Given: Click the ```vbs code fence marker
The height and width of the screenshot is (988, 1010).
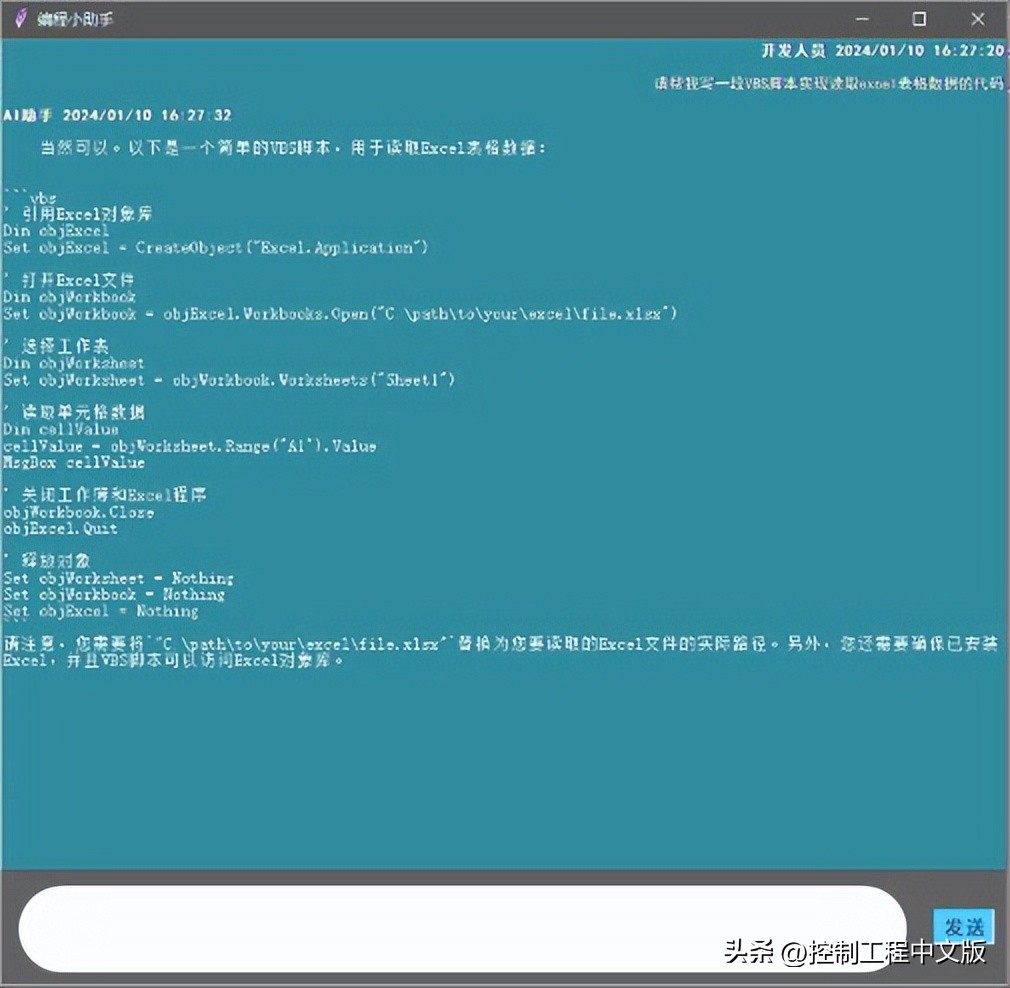Looking at the screenshot, I should click(30, 197).
